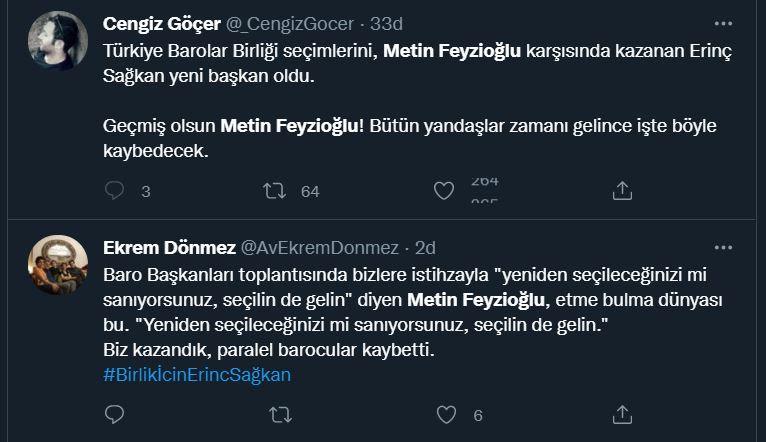The image size is (766, 442).
Task: Open more options for Cengiz Göçer's tweet
Action: pyautogui.click(x=722, y=23)
